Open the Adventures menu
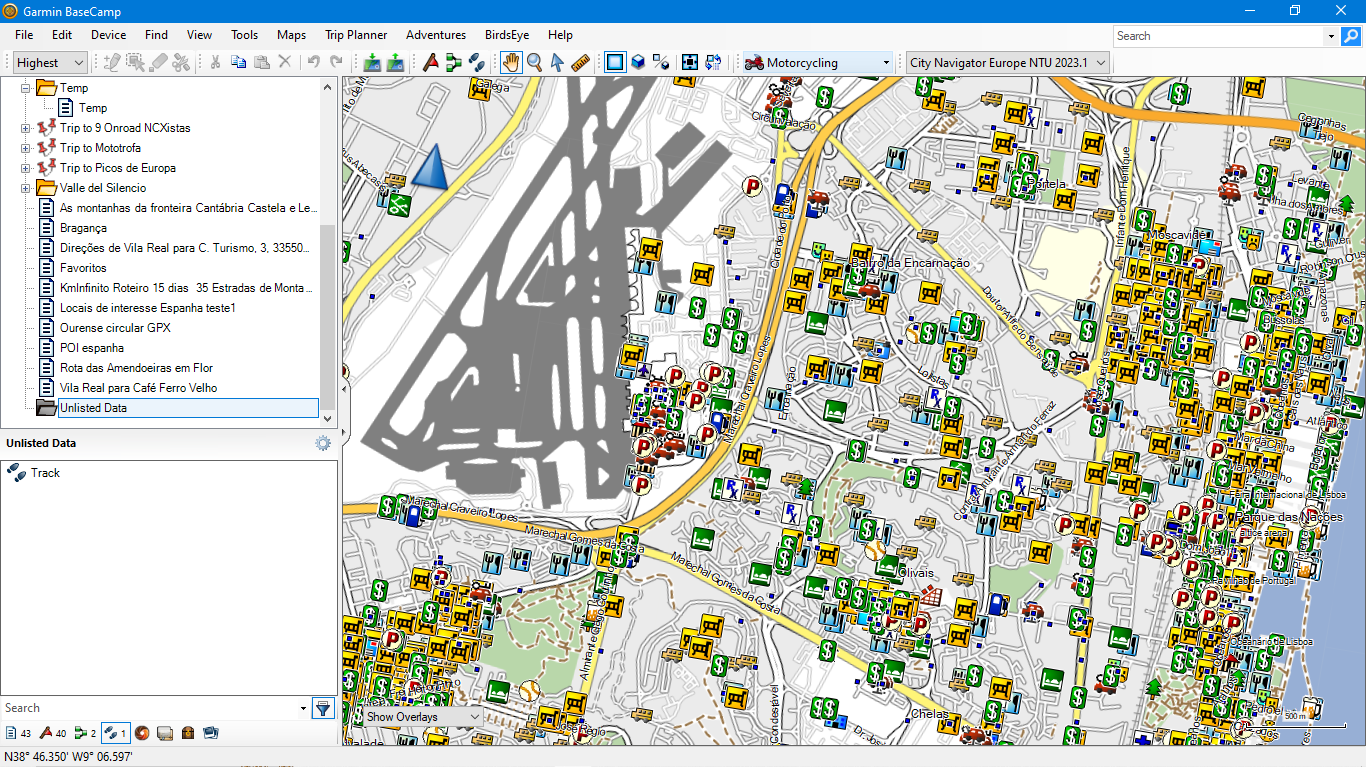1366x767 pixels. 436,35
